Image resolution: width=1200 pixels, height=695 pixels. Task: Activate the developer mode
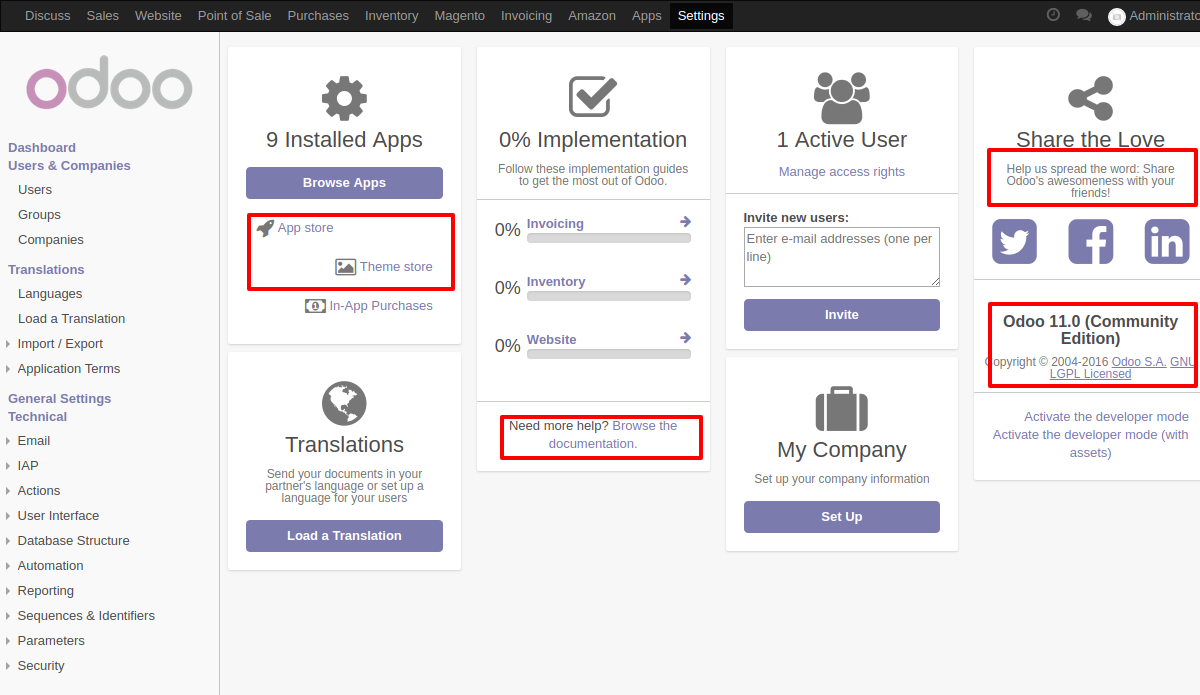click(1106, 417)
